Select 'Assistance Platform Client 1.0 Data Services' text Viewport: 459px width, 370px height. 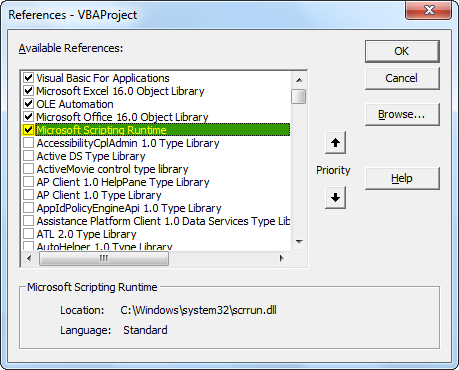163,221
